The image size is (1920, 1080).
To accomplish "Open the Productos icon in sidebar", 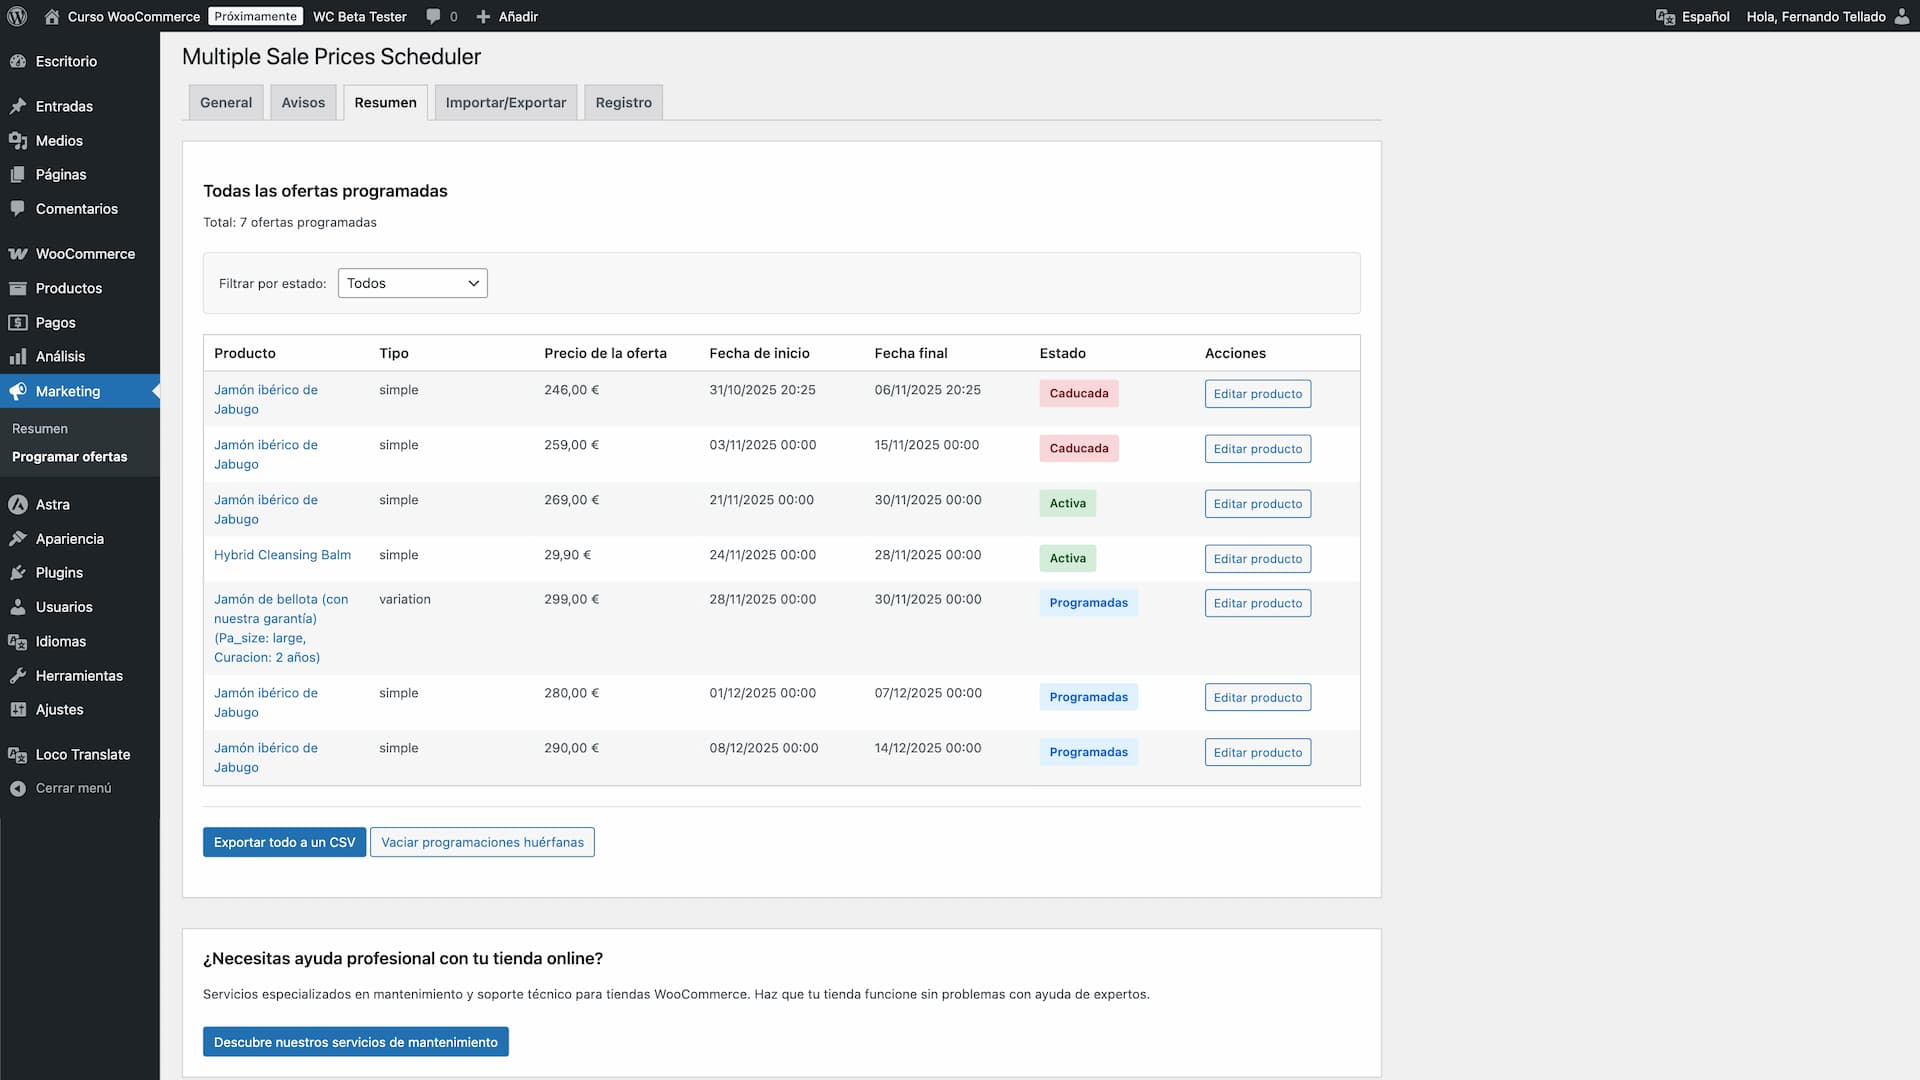I will pos(17,288).
